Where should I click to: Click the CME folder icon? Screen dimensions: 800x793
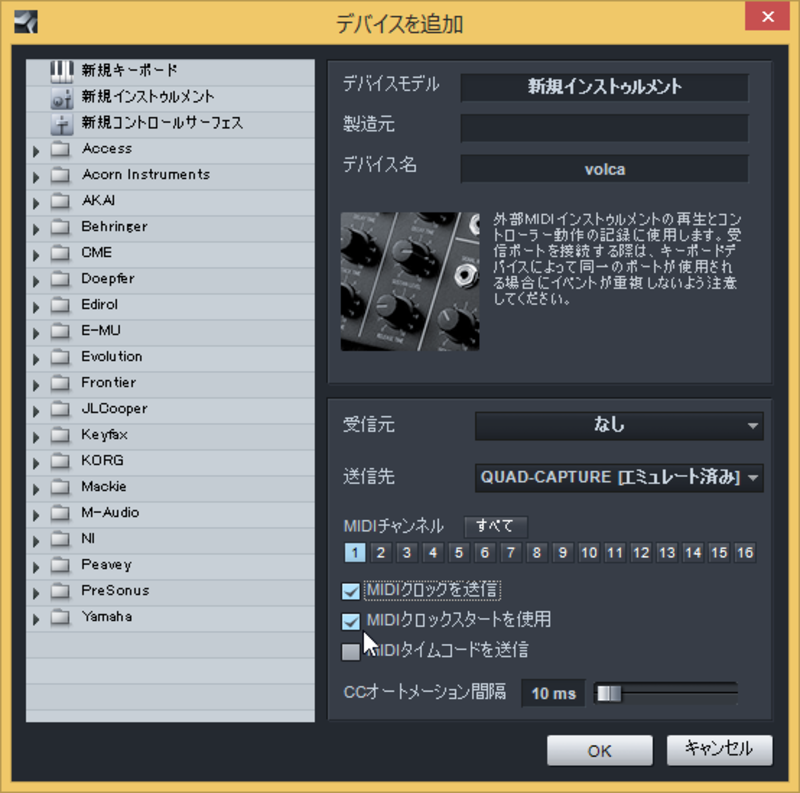coord(61,254)
